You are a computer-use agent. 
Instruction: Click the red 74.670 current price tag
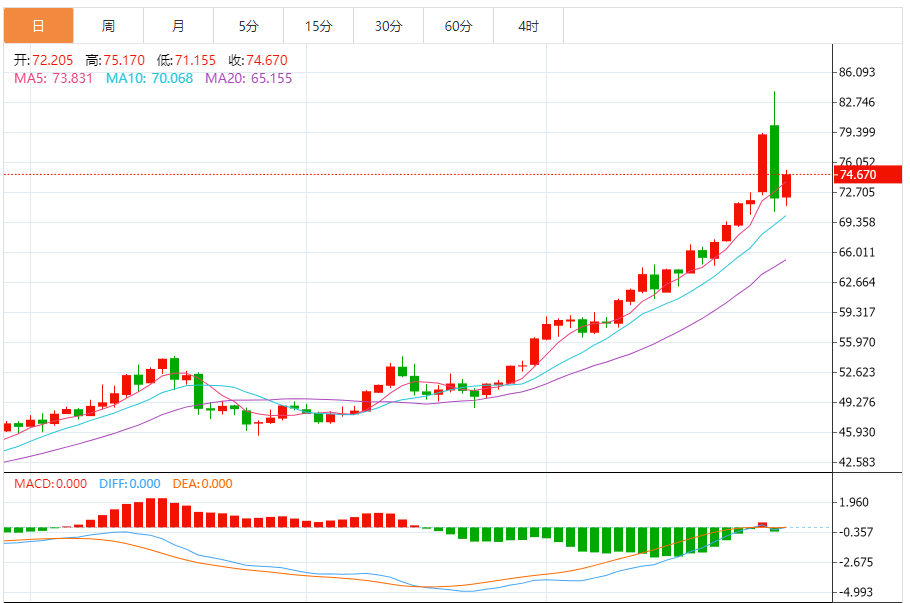pyautogui.click(x=856, y=175)
